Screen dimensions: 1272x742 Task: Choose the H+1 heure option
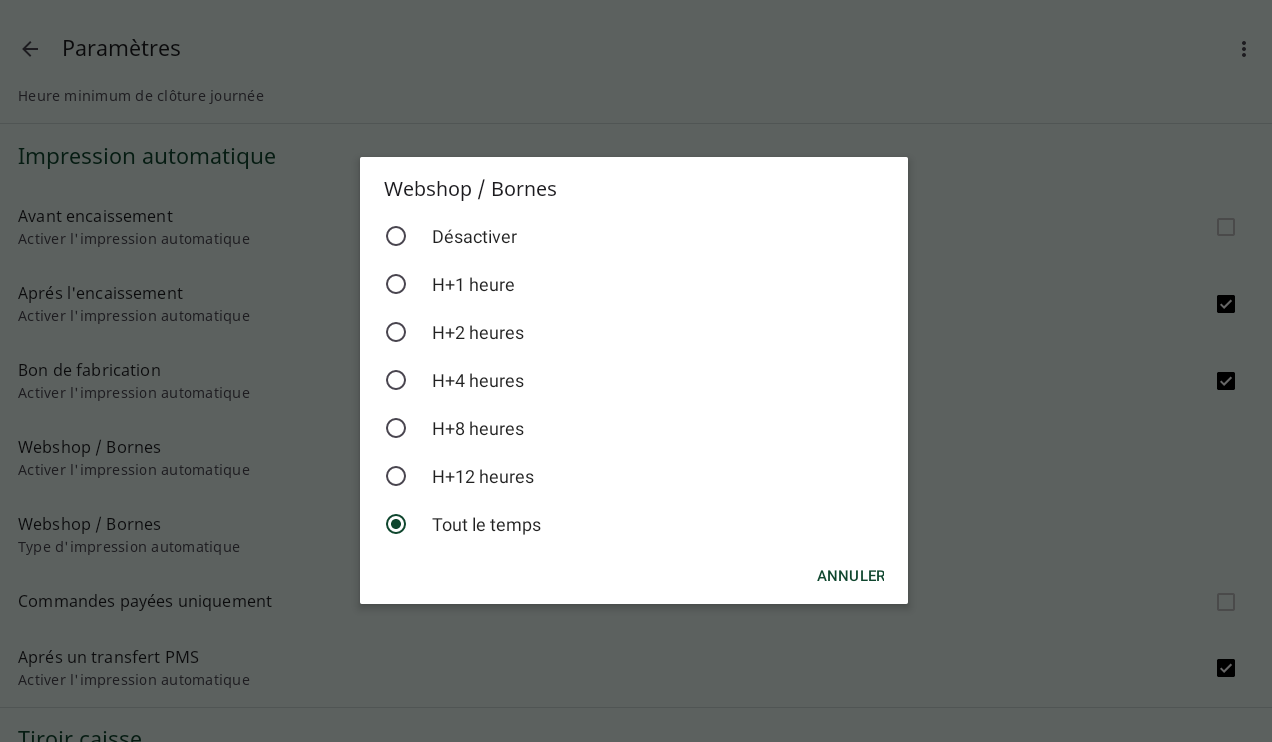coord(634,285)
